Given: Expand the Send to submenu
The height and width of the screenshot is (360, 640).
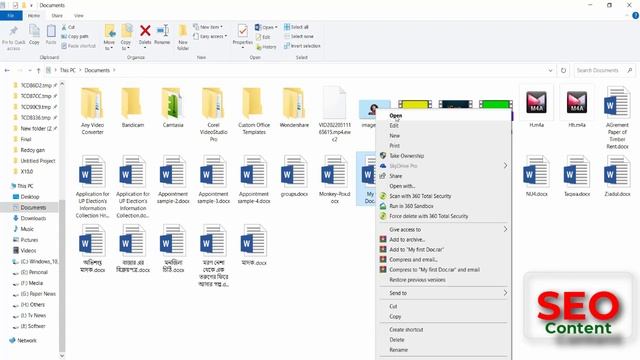Looking at the screenshot, I should click(x=505, y=293).
